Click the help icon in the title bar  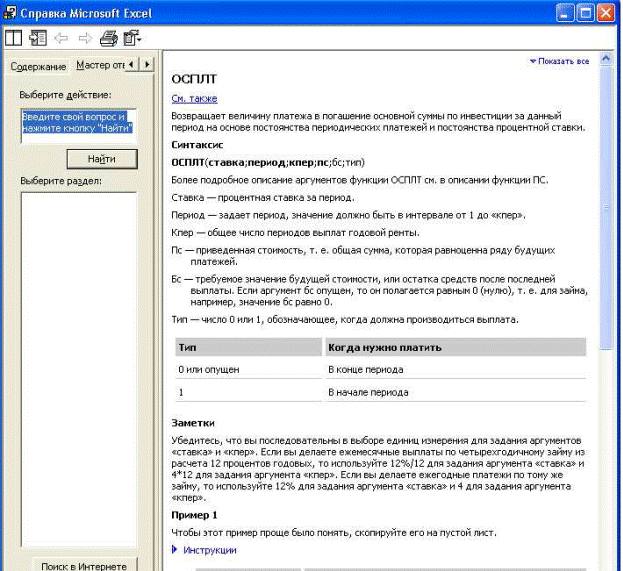(9, 13)
